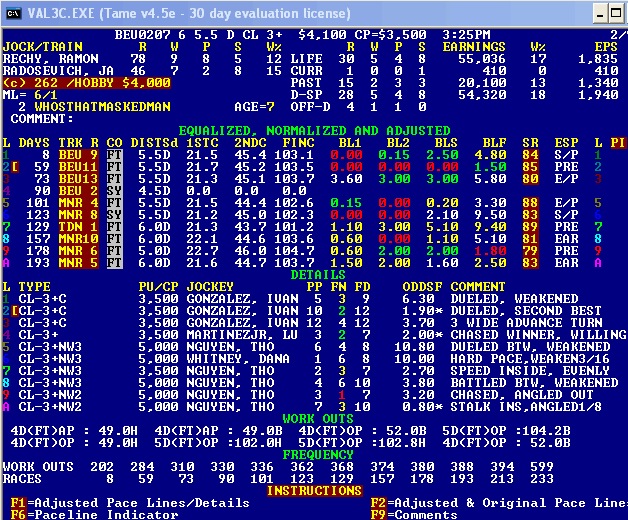Select speed rating 89 in TDN row
Screen dimensions: 628x520
click(x=530, y=227)
